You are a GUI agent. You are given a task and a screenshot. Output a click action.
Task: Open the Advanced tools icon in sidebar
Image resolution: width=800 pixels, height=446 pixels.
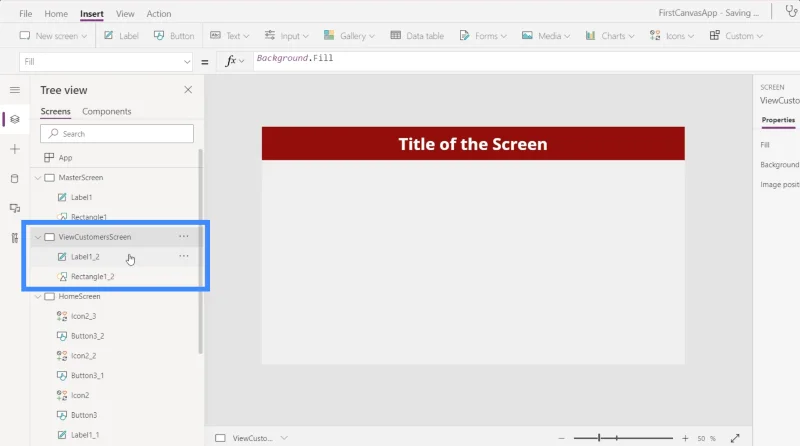point(15,238)
